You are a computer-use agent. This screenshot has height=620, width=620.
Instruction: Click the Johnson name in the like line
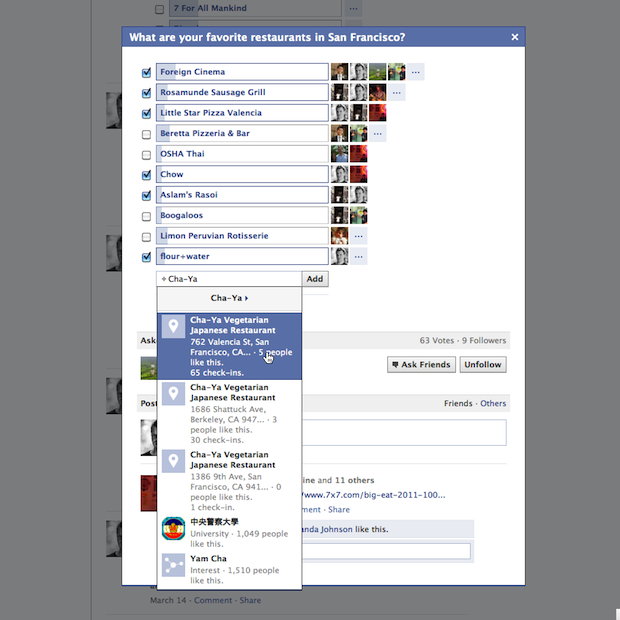coord(328,529)
